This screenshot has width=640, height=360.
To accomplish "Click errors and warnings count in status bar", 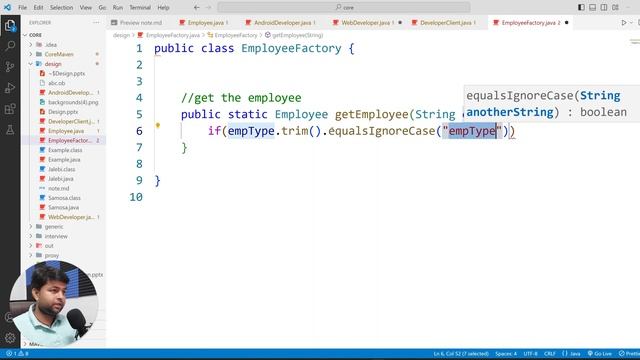I will [17, 353].
